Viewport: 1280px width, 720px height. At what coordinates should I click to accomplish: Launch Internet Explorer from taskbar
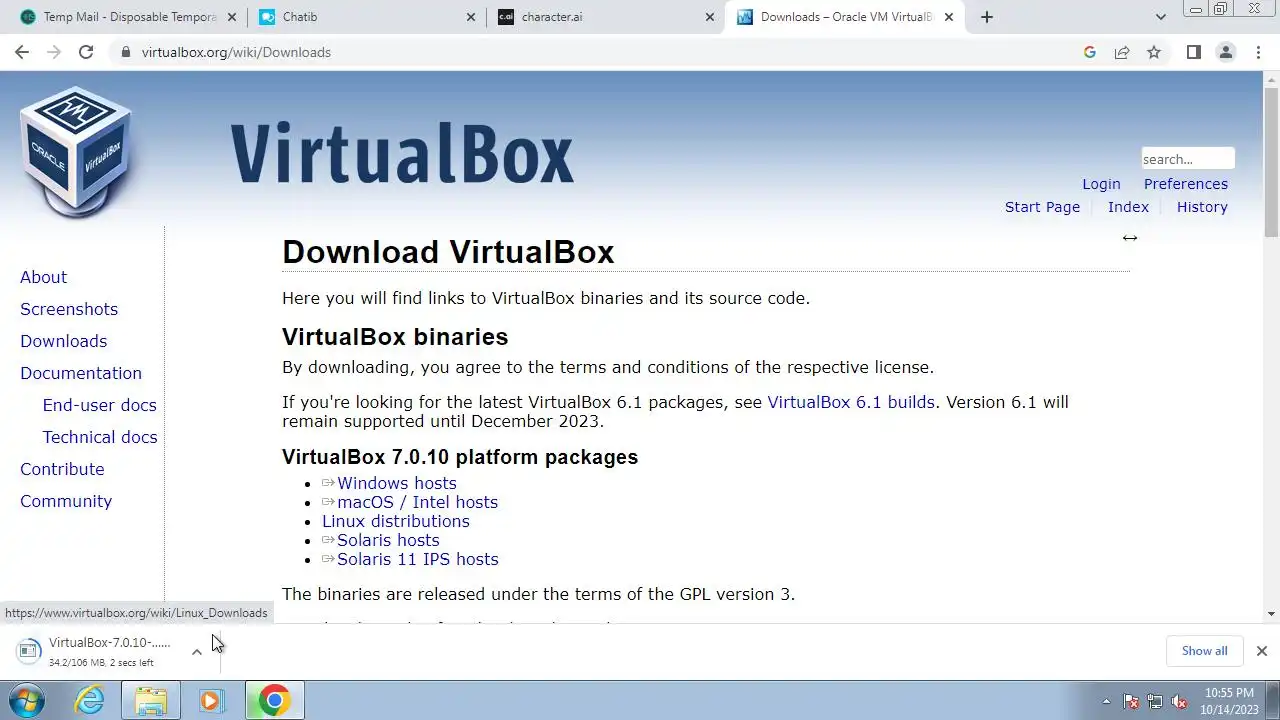coord(90,701)
